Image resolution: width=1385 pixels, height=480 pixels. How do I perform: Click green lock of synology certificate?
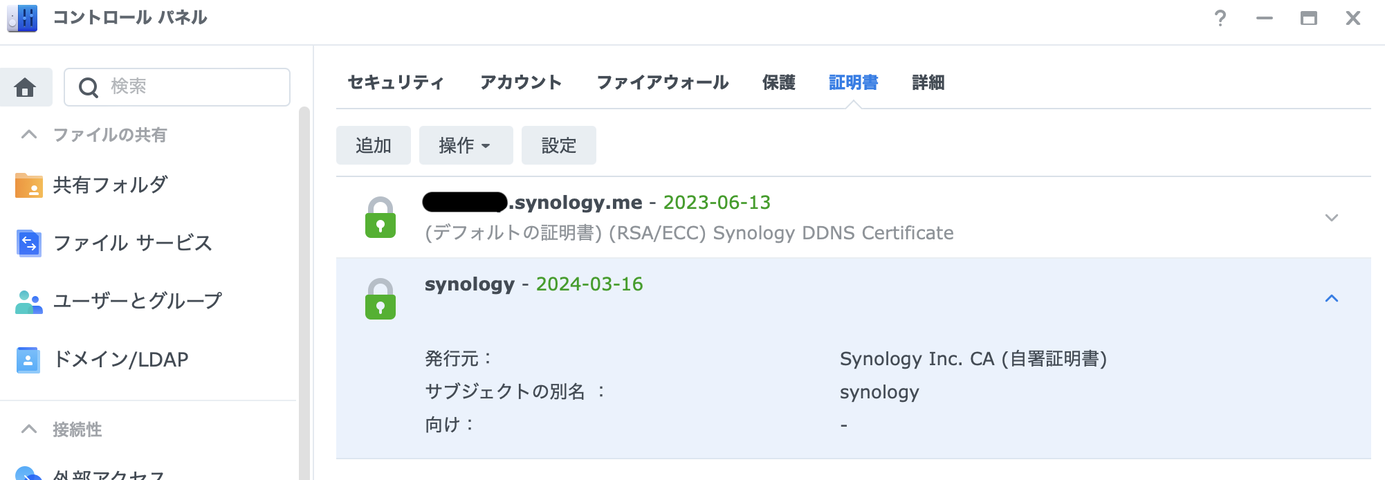380,298
